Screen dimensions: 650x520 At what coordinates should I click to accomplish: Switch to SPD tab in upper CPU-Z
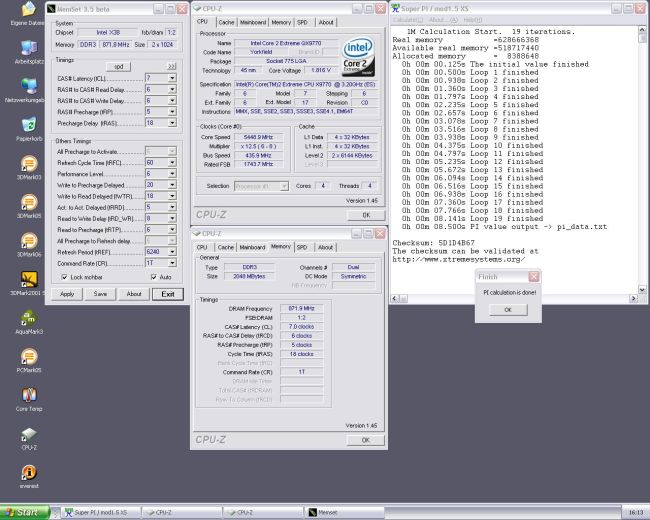(303, 22)
